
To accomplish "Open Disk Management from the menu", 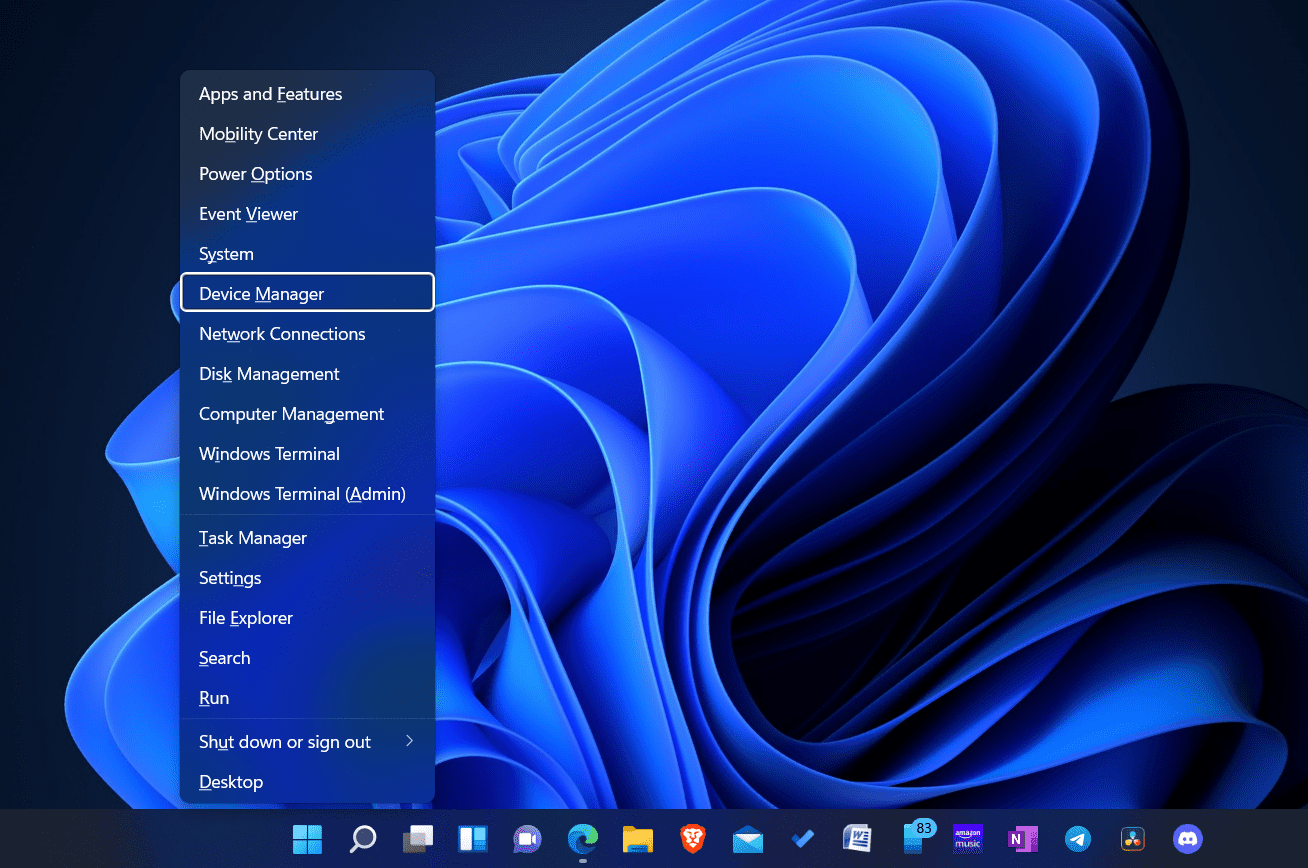I will coord(269,374).
